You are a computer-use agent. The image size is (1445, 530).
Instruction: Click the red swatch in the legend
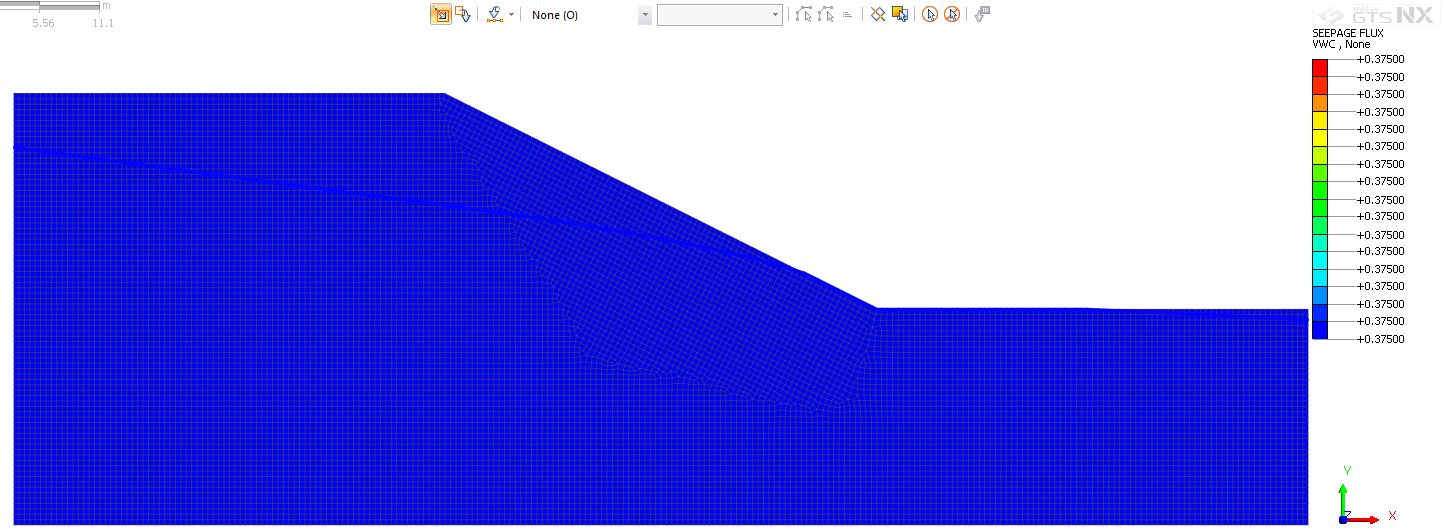point(1319,67)
